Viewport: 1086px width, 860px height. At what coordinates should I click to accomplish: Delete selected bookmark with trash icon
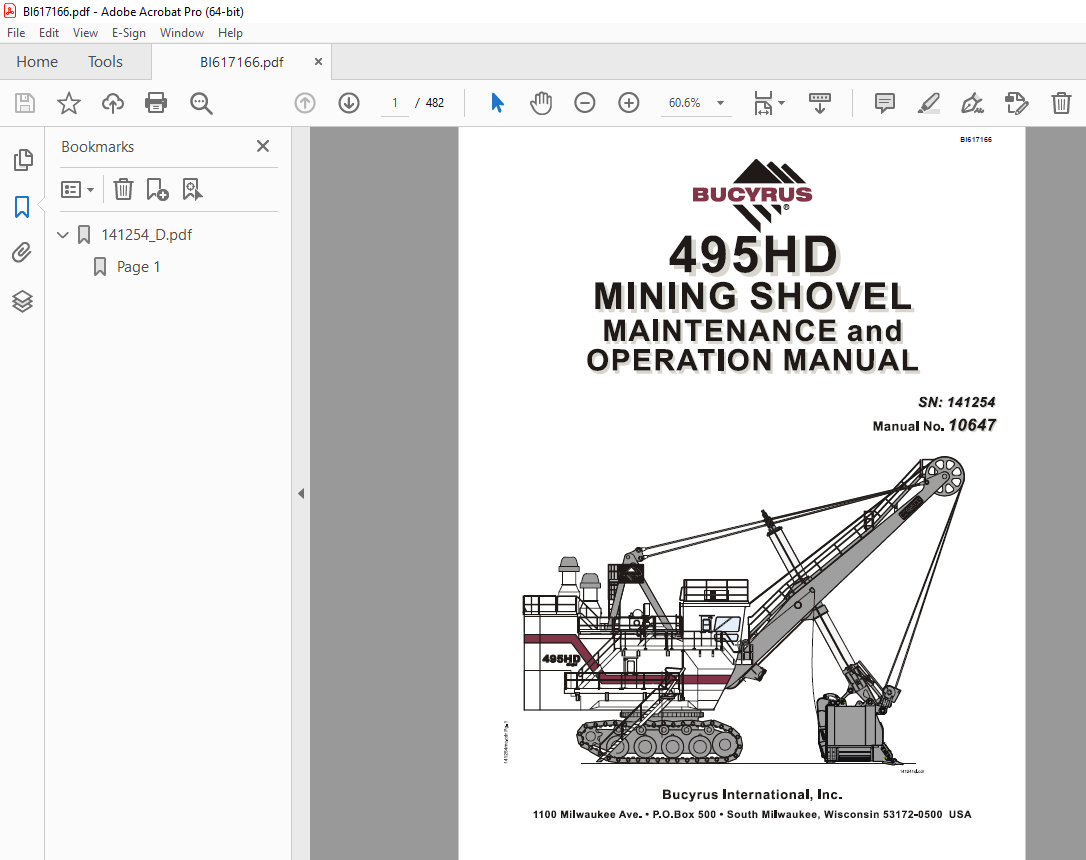tap(123, 189)
